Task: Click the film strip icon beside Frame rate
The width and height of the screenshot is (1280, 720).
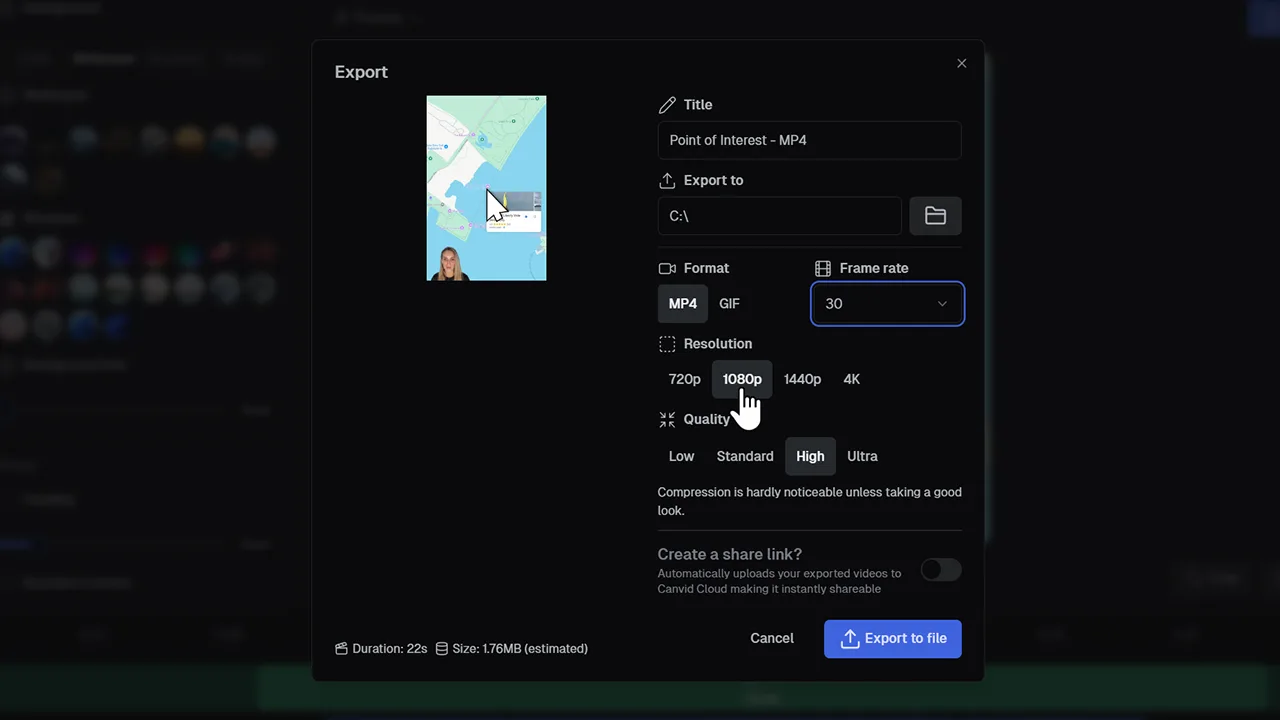Action: pyautogui.click(x=823, y=268)
